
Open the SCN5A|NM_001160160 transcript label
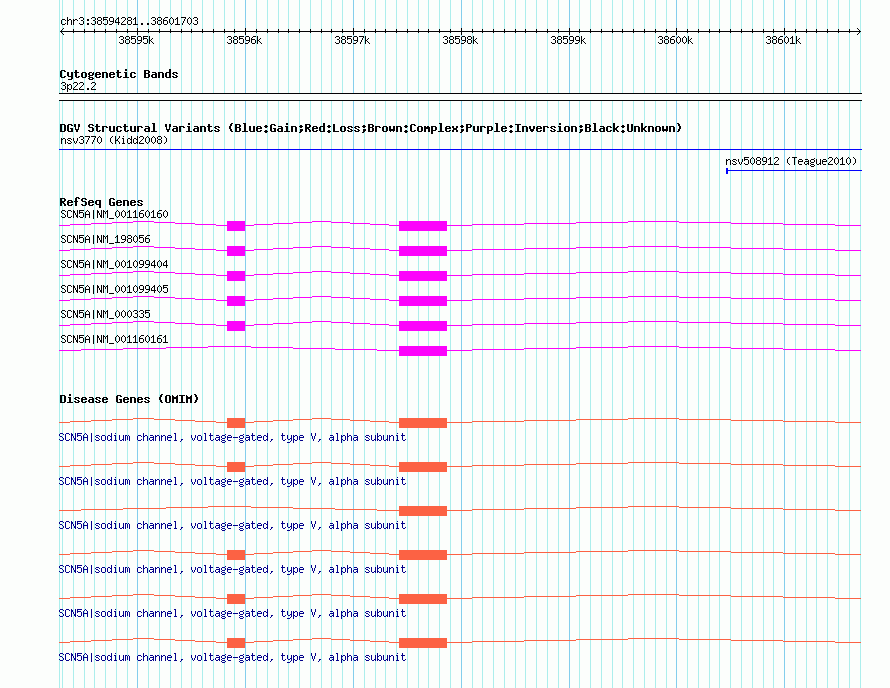click(x=114, y=215)
